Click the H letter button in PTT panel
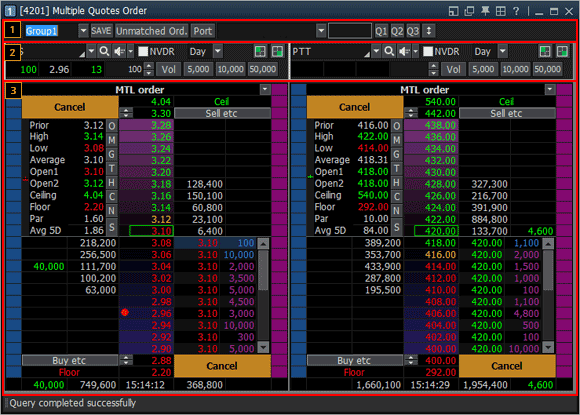This screenshot has width=580, height=415. (396, 182)
